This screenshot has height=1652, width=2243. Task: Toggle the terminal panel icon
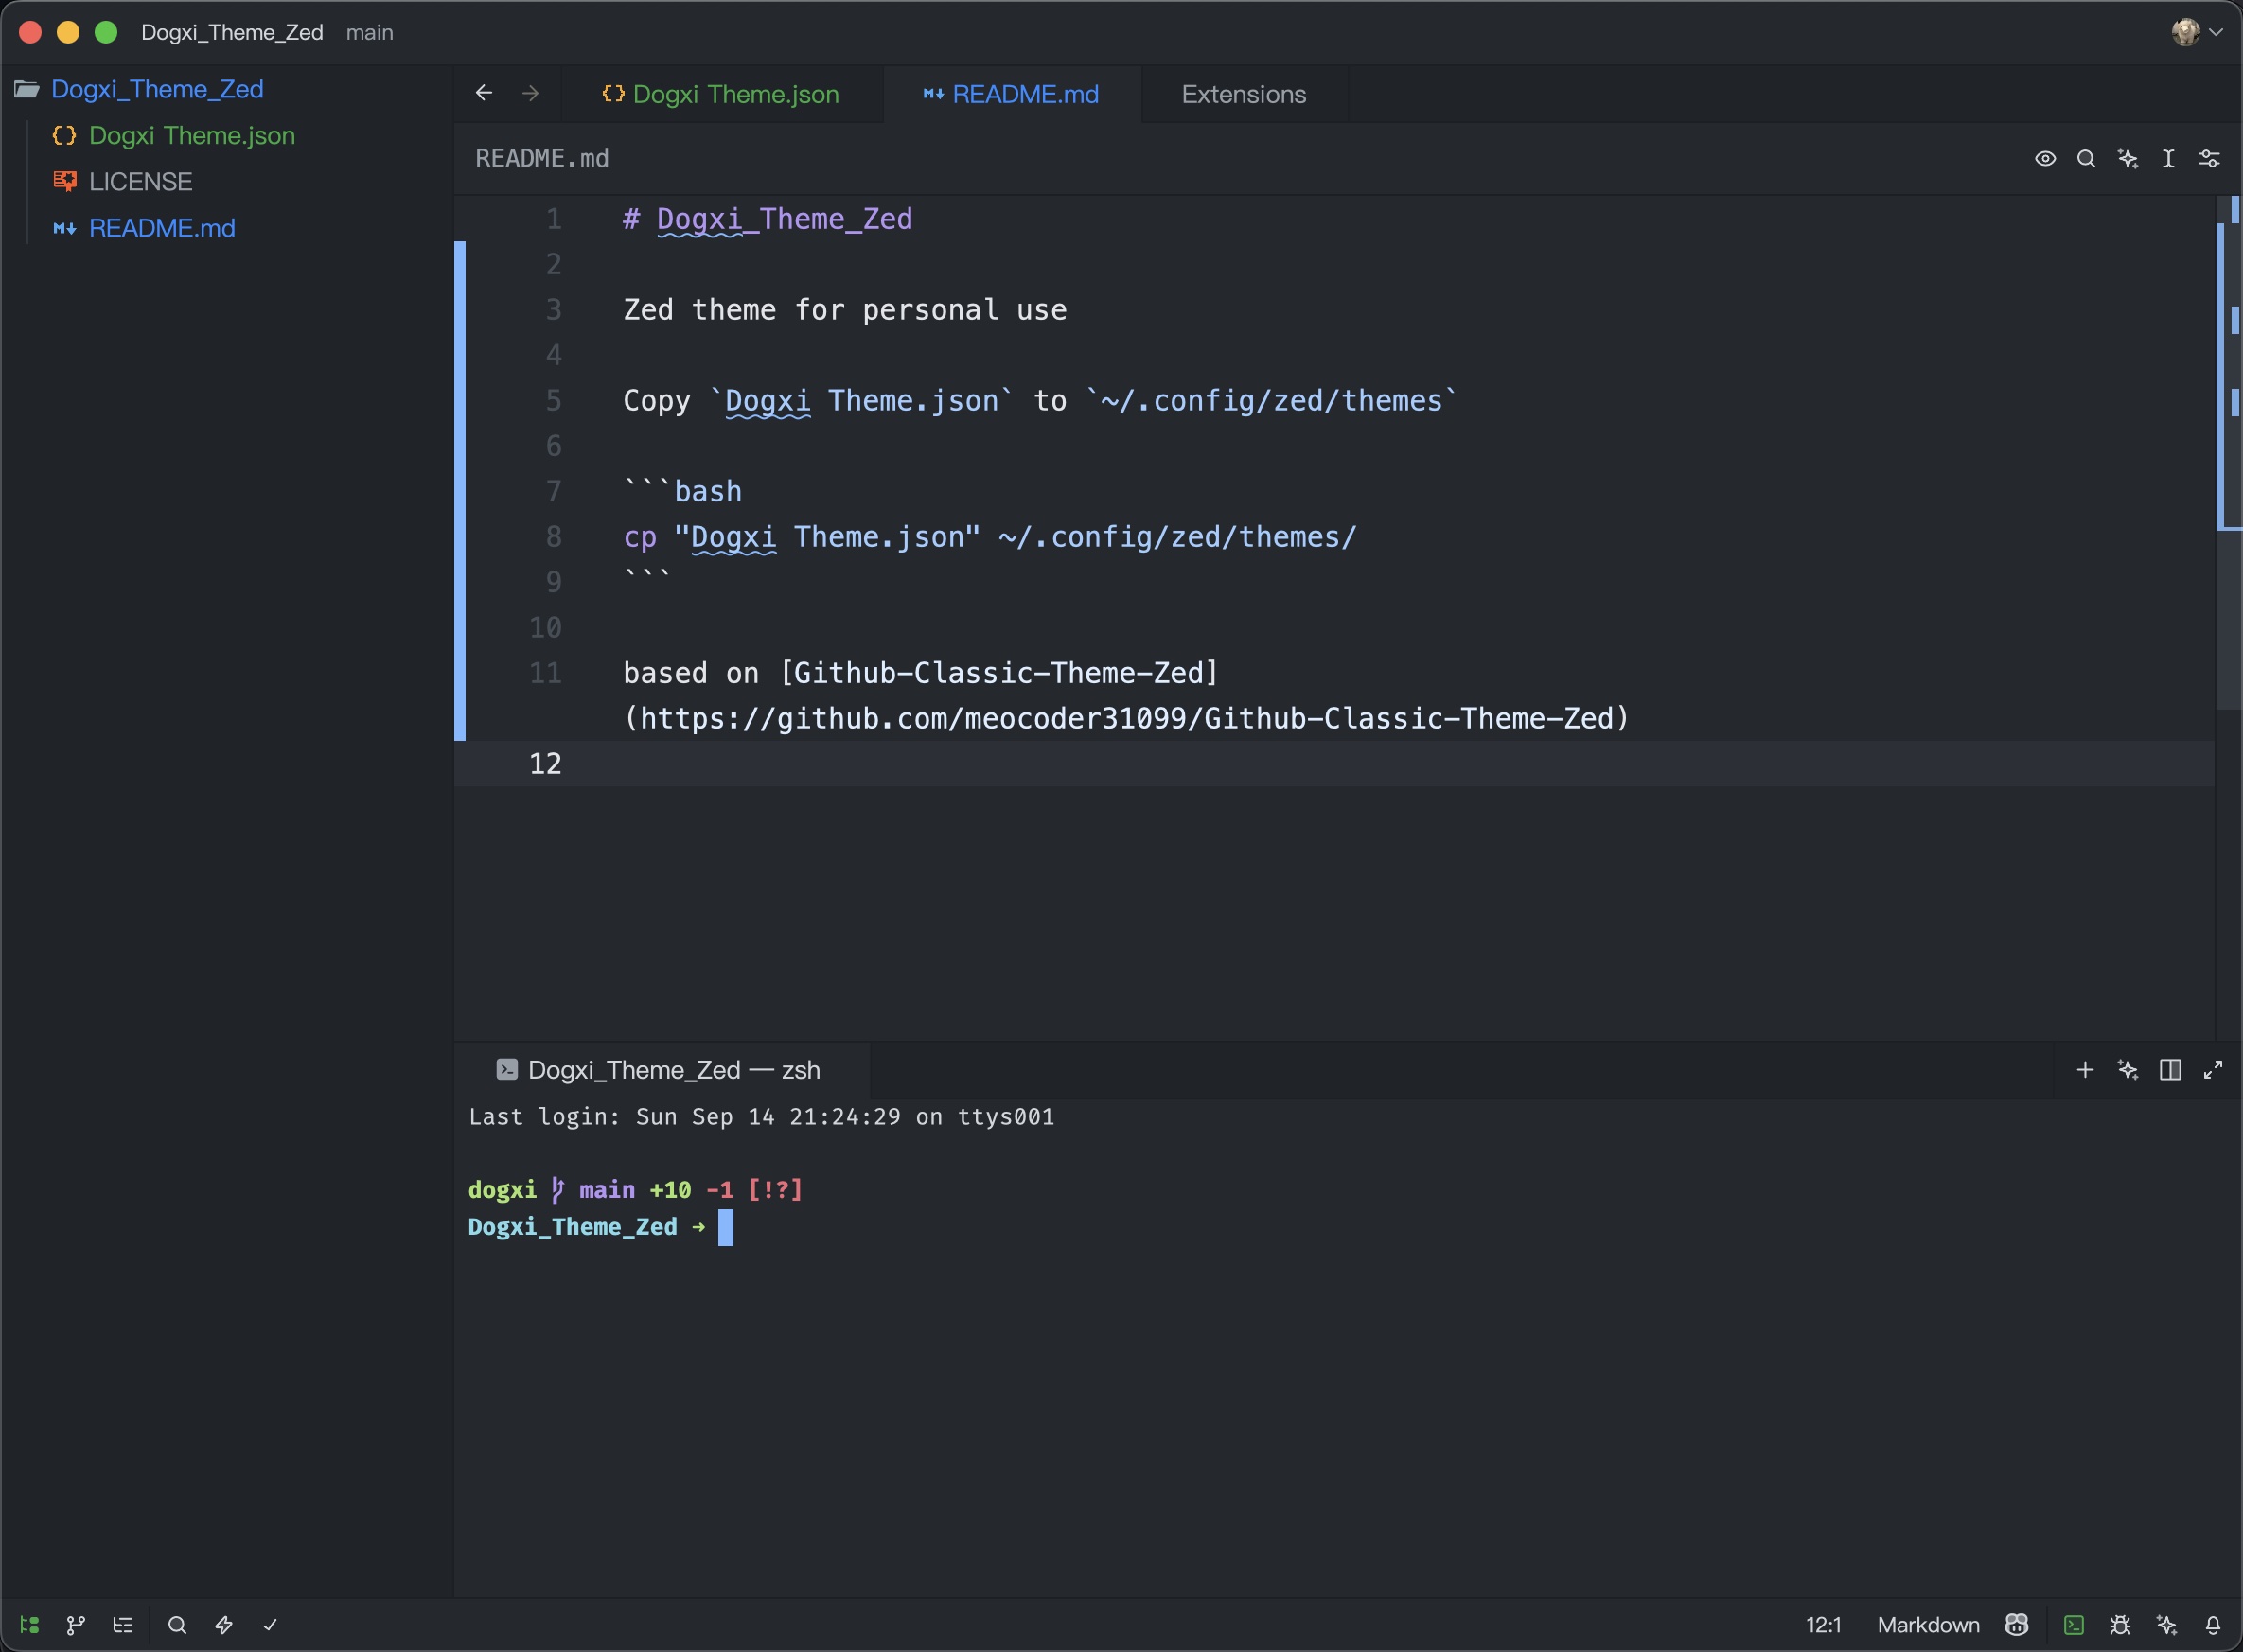pos(2074,1625)
